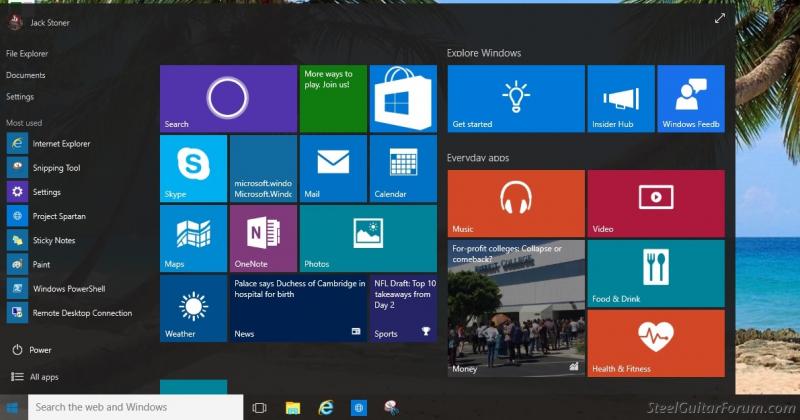The image size is (800, 420).
Task: Click the Everyday apps group heading
Action: [x=478, y=158]
